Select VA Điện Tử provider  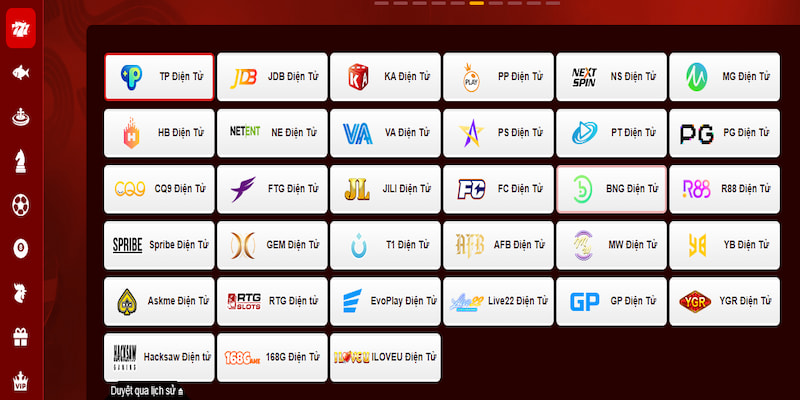[385, 133]
